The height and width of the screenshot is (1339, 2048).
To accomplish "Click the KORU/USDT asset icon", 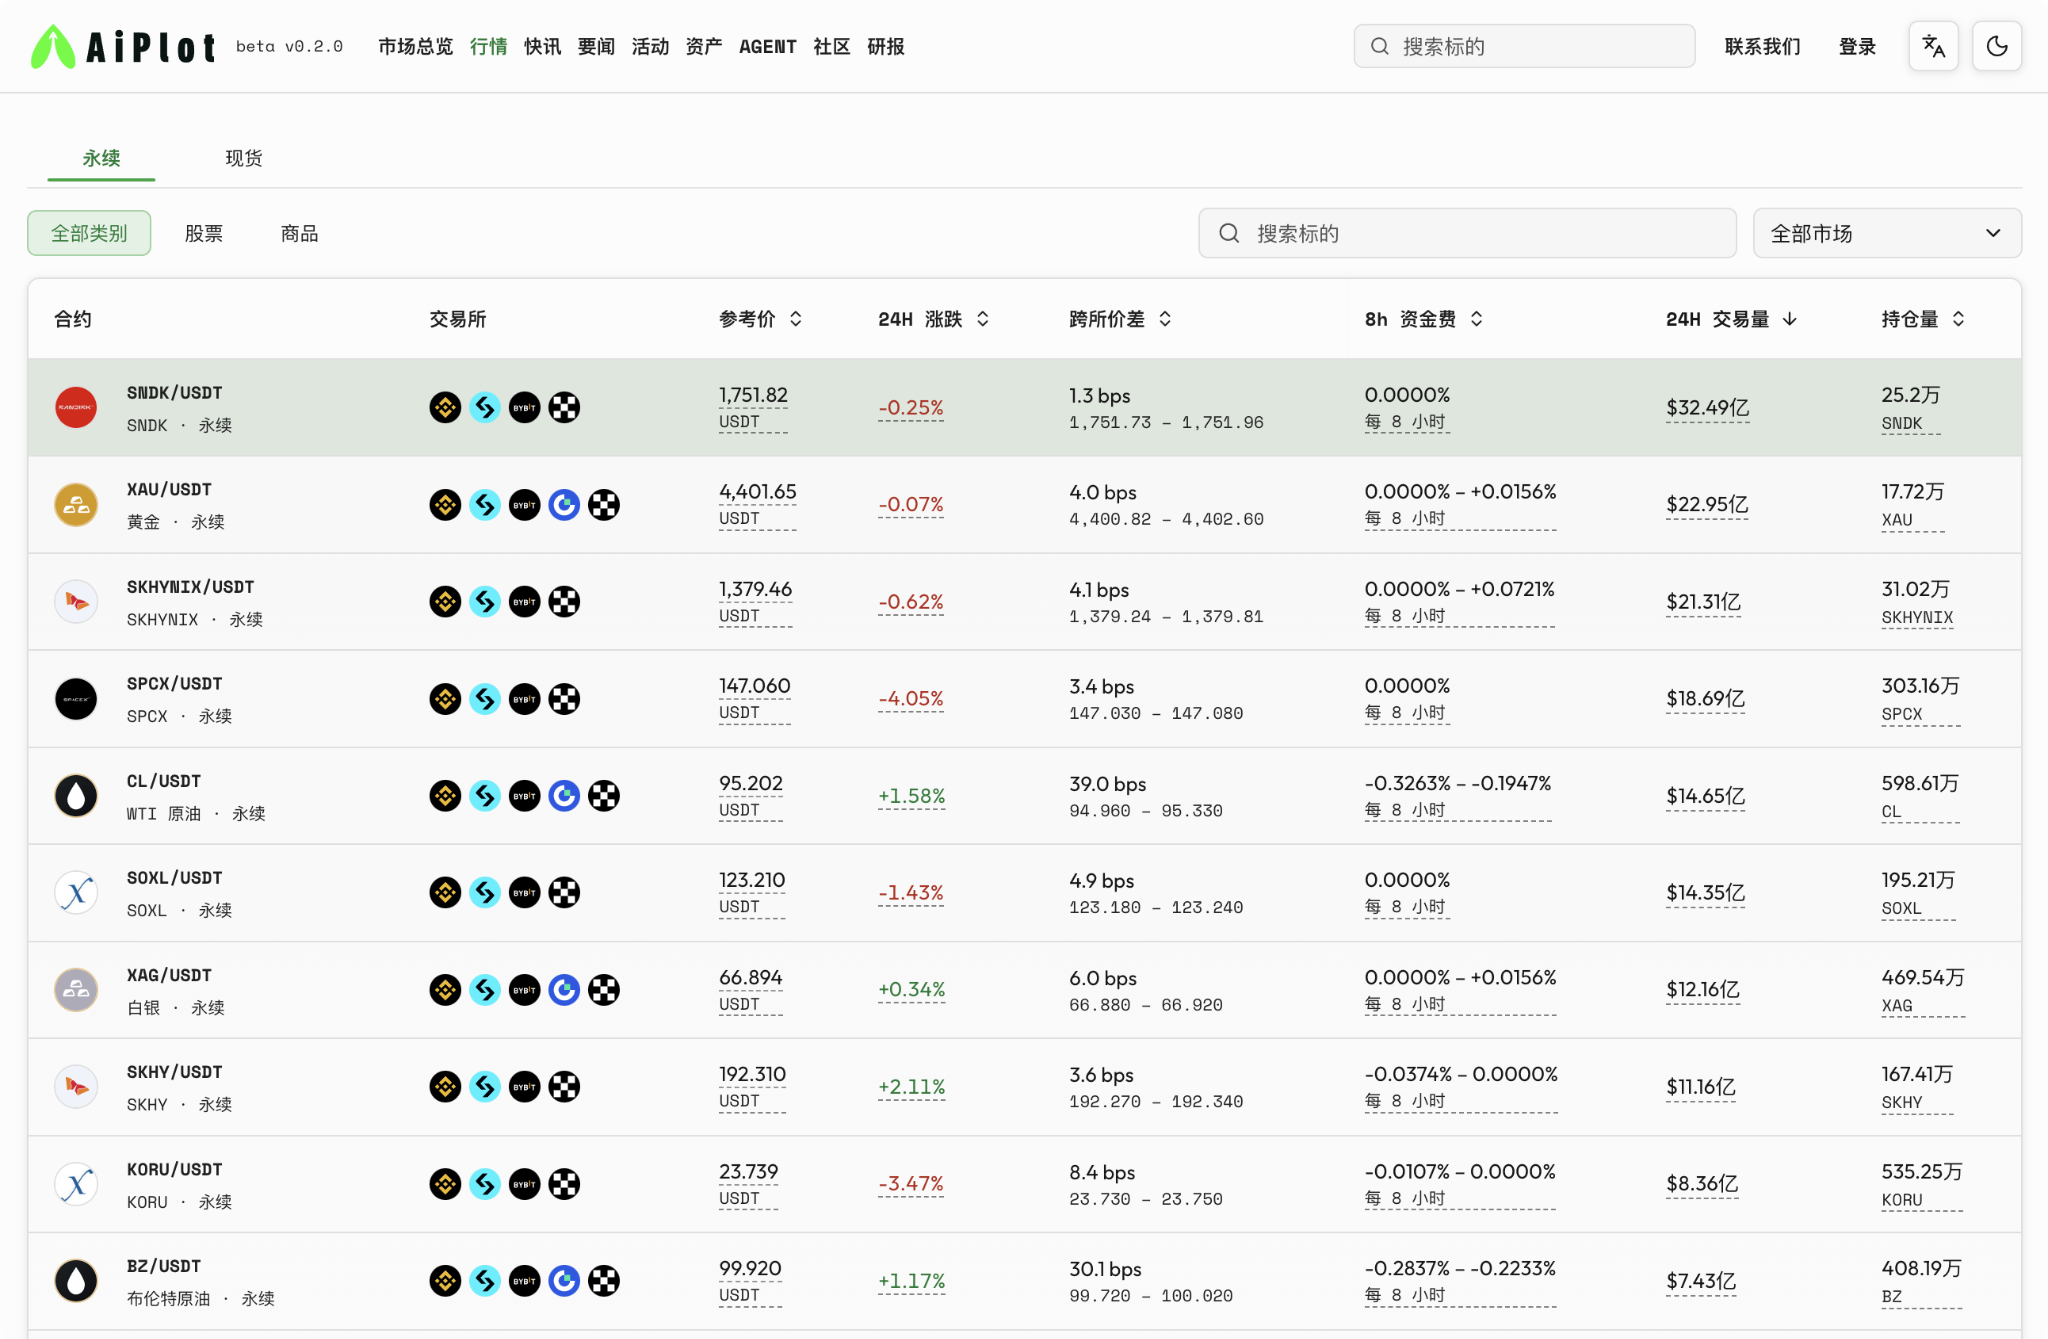I will [76, 1184].
